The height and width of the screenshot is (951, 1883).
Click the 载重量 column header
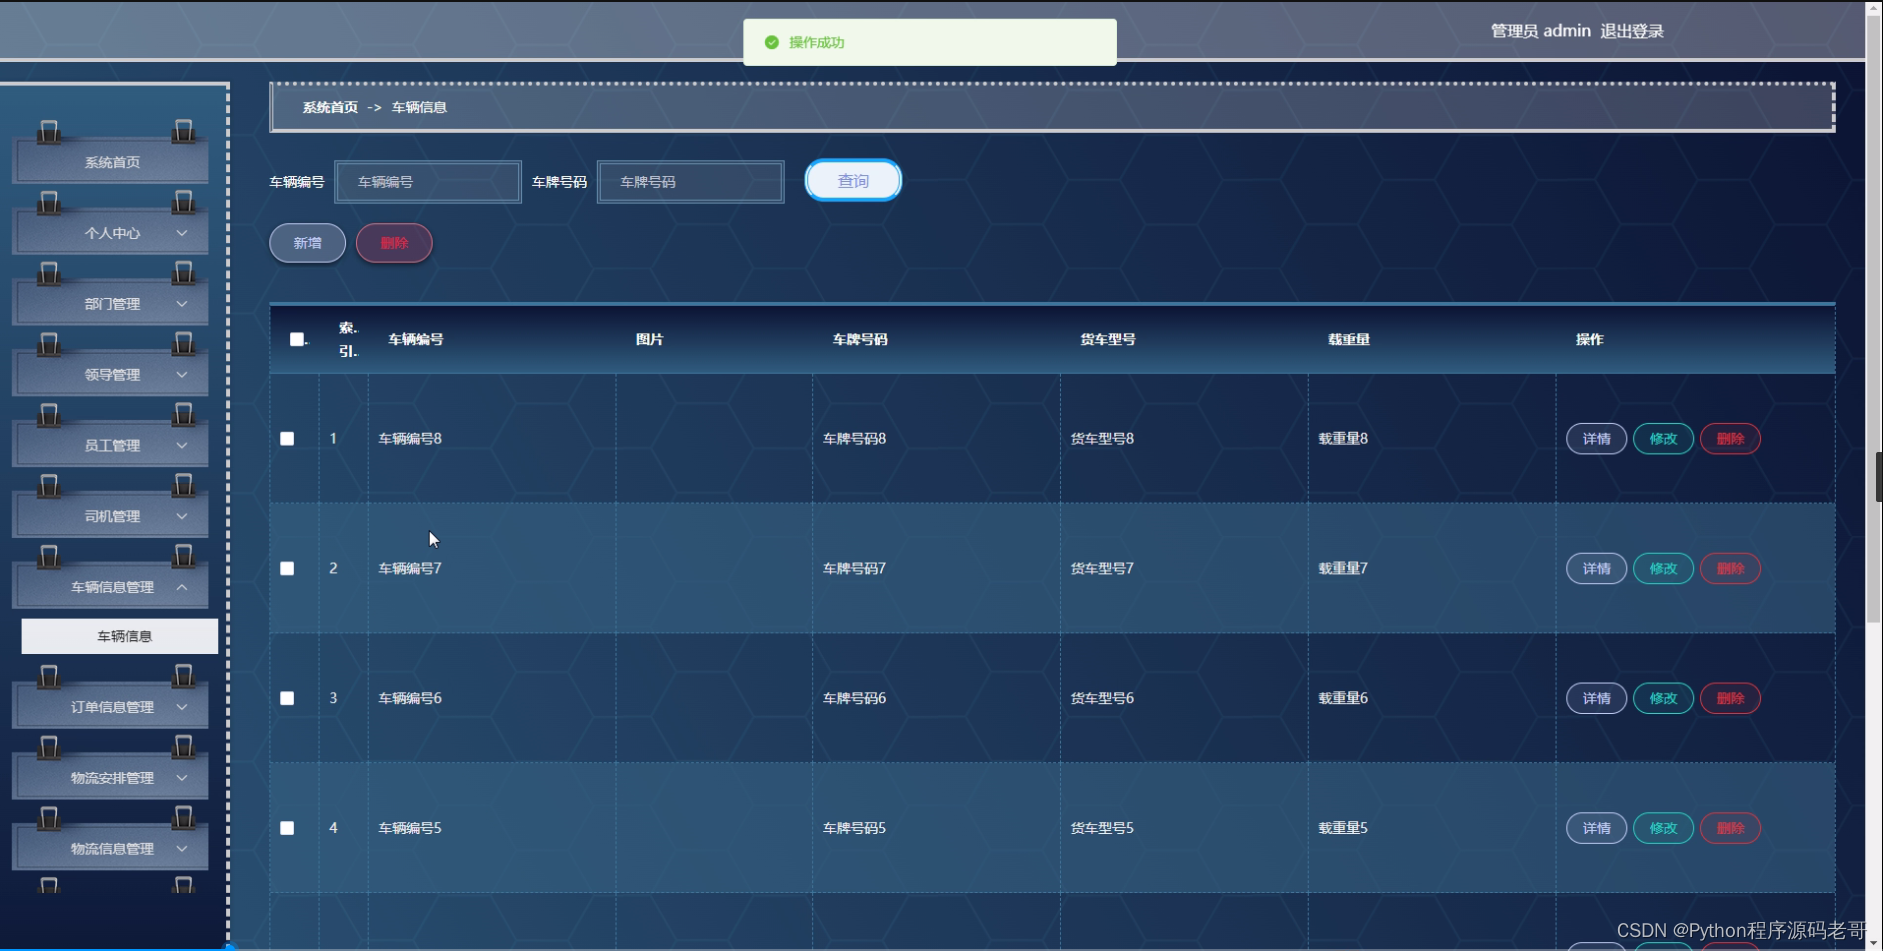(x=1349, y=339)
